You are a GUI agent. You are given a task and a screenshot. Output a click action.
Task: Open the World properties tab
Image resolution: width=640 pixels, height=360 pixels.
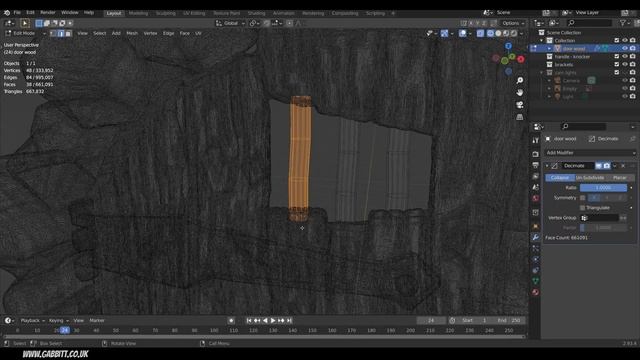pos(536,198)
